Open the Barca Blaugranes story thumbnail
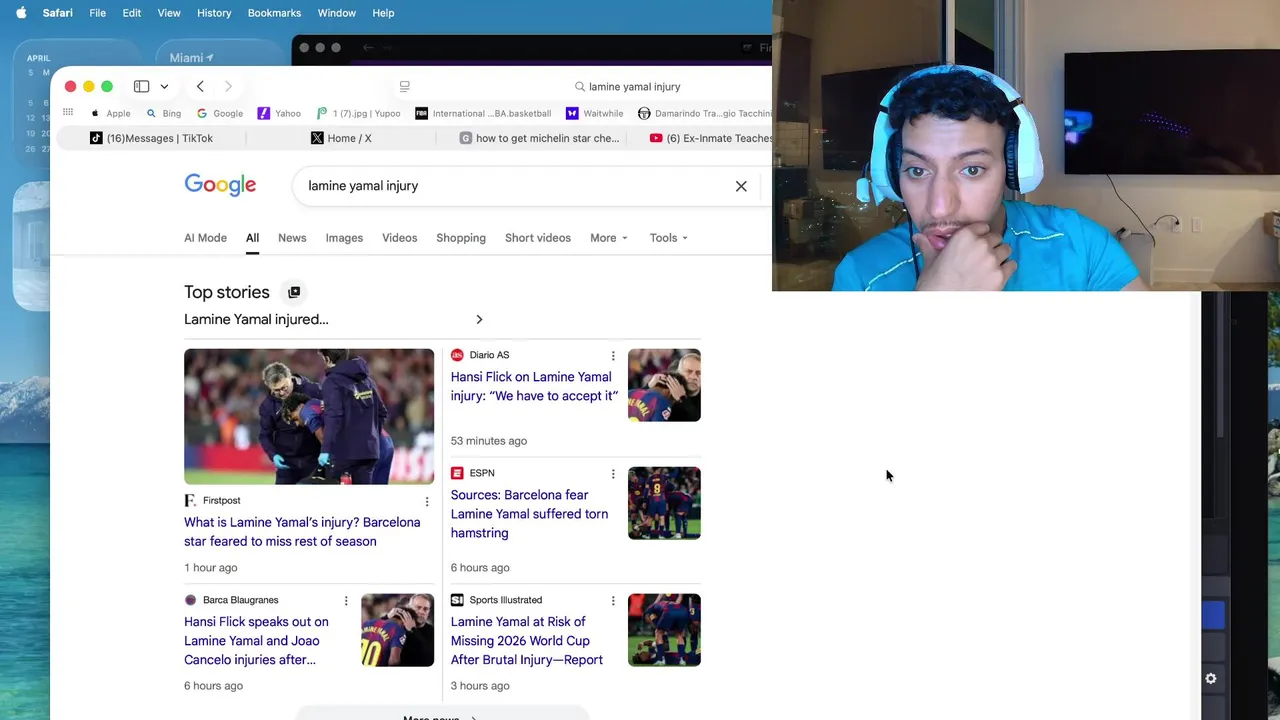The height and width of the screenshot is (720, 1280). tap(398, 630)
